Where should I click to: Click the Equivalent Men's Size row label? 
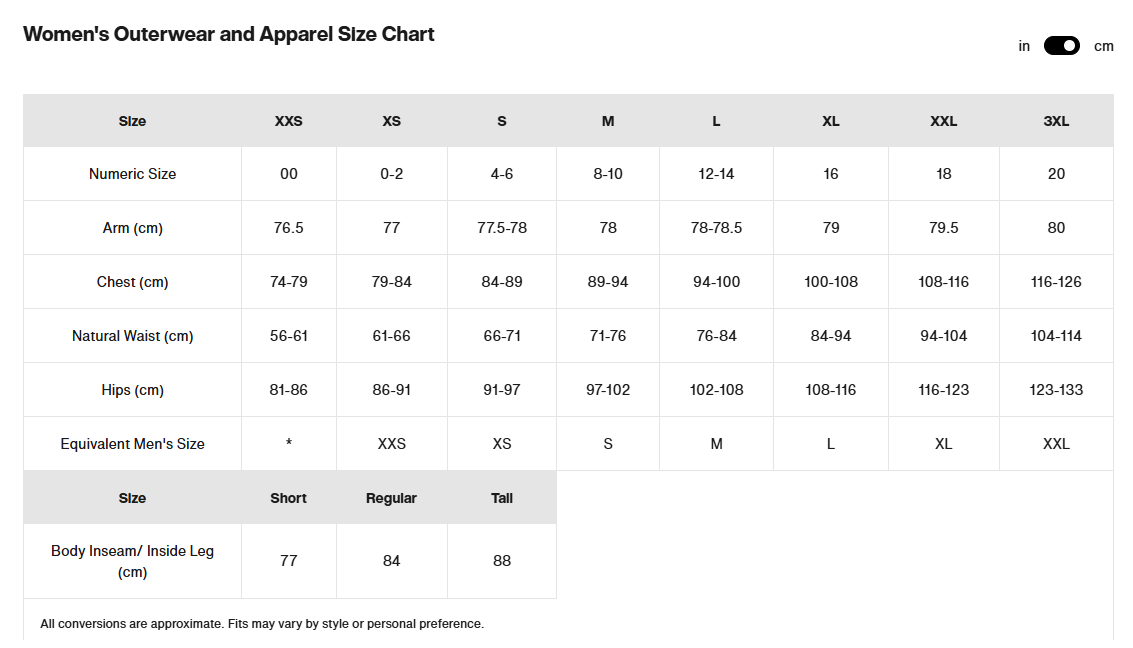(132, 444)
